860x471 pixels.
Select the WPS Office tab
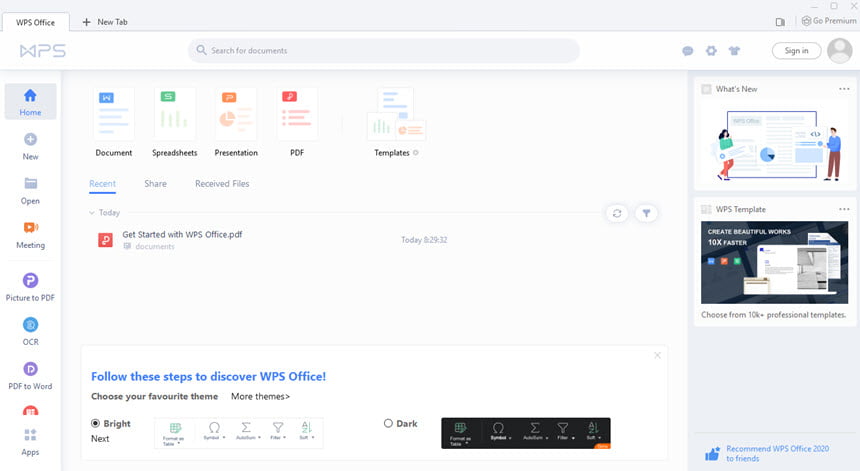pyautogui.click(x=36, y=22)
